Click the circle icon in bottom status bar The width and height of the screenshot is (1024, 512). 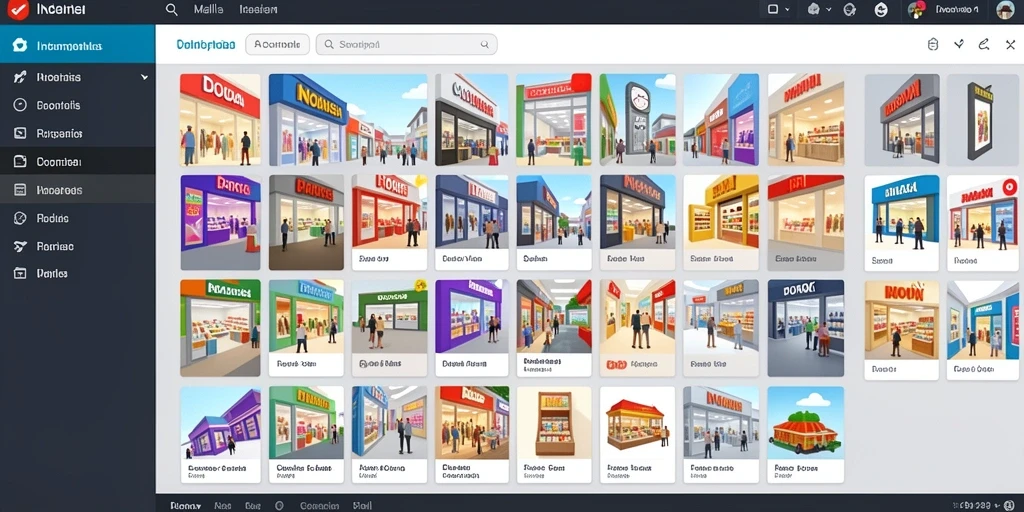coord(280,505)
